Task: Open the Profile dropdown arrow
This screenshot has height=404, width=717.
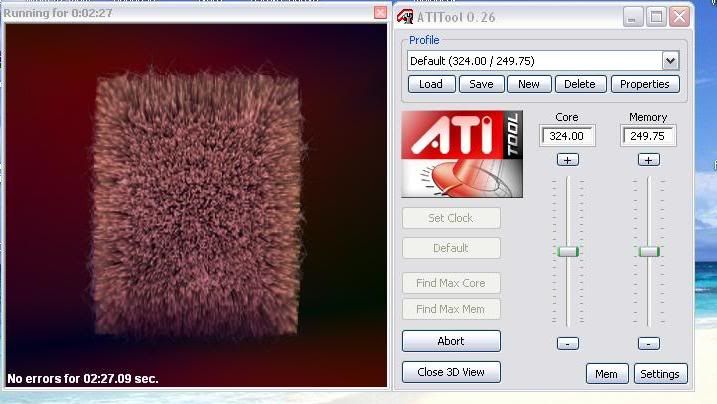Action: tap(670, 61)
